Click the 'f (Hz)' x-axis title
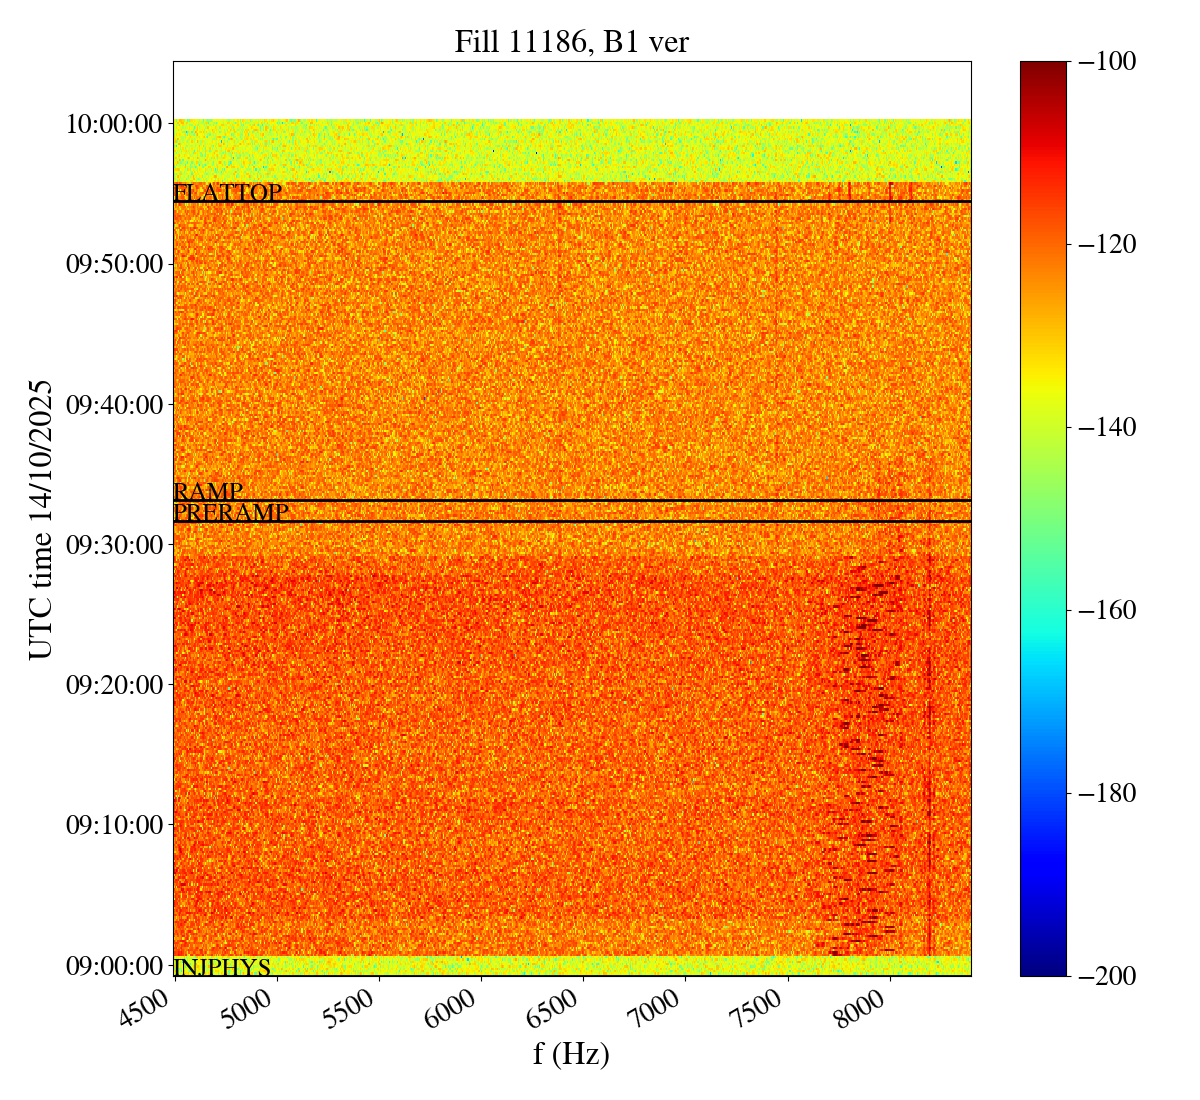The image size is (1200, 1100). tap(571, 1053)
